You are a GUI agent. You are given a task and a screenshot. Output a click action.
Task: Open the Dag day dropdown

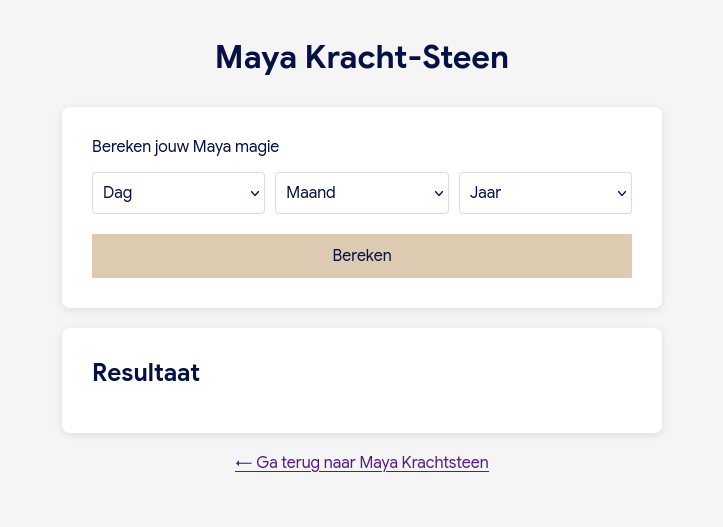pyautogui.click(x=178, y=193)
